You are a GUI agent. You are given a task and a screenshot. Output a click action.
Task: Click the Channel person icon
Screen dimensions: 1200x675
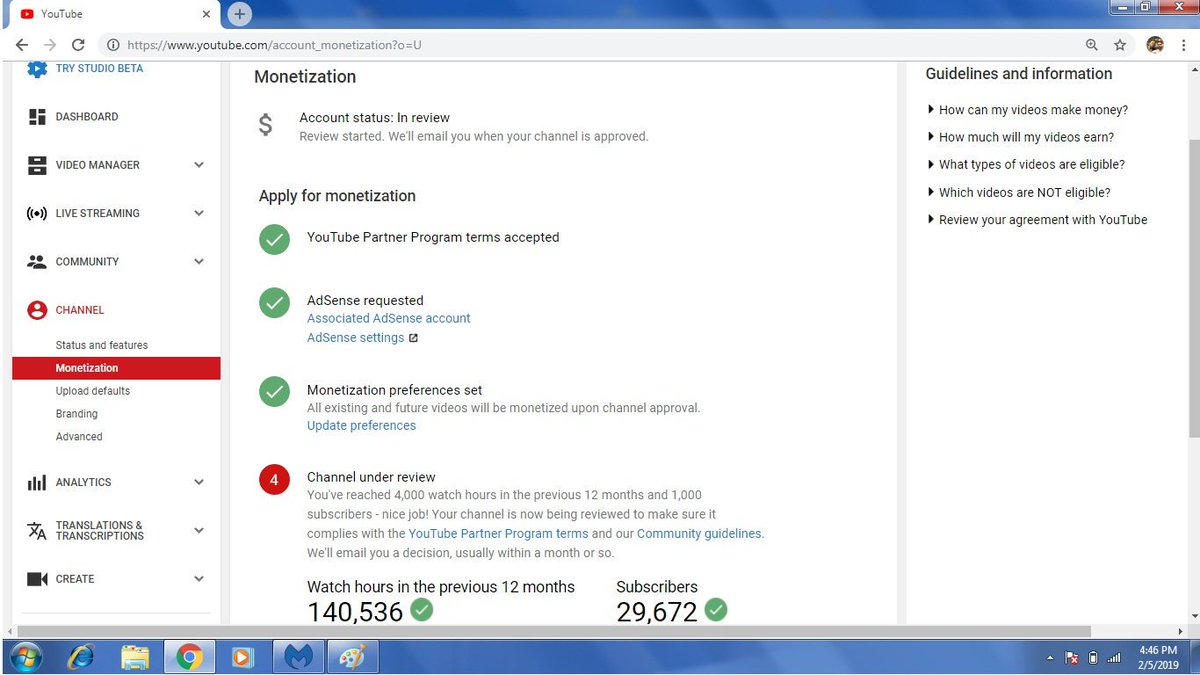point(37,310)
